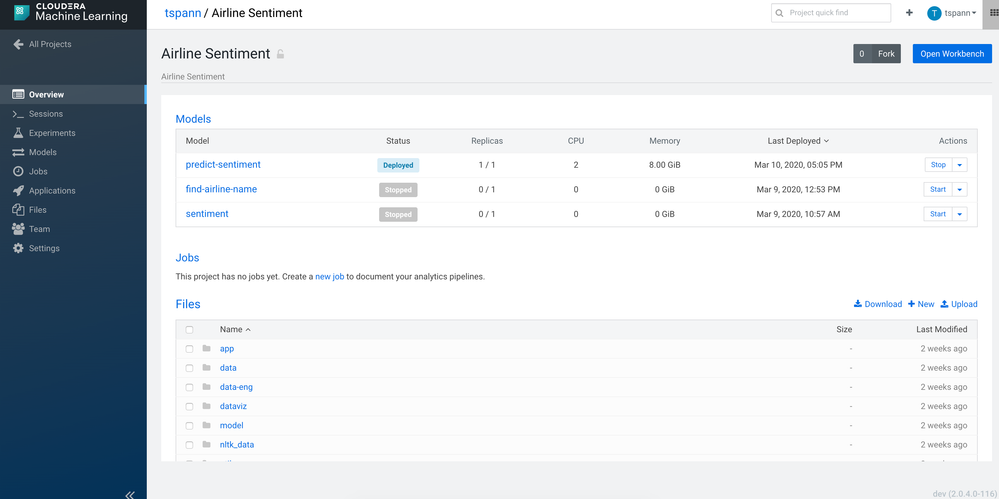Open the Applications rocket icon in sidebar
Screen dimensions: 999x499
pyautogui.click(x=18, y=191)
